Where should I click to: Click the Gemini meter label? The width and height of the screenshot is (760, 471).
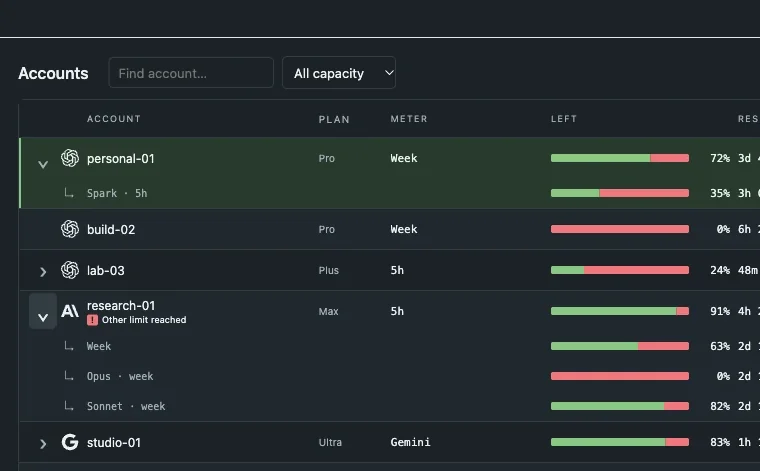(x=411, y=442)
